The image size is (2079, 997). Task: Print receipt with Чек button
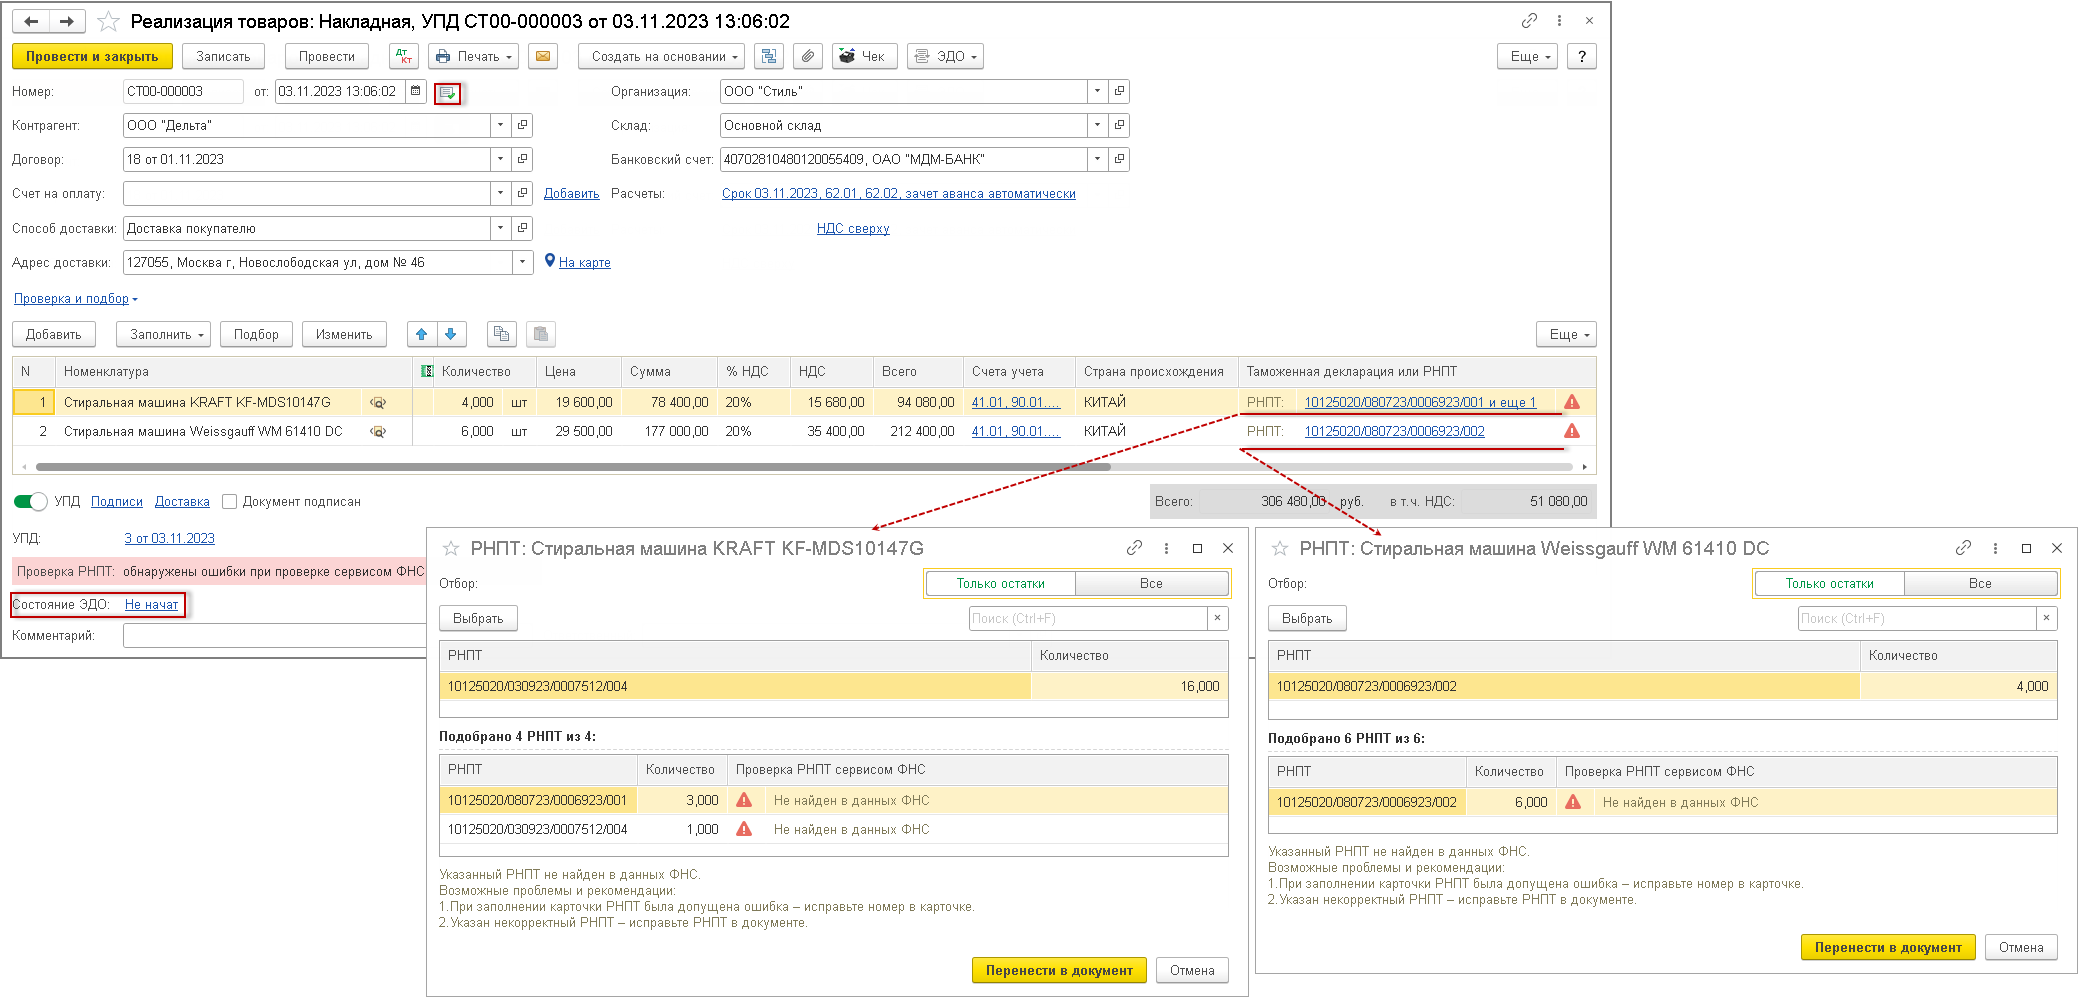[x=863, y=56]
